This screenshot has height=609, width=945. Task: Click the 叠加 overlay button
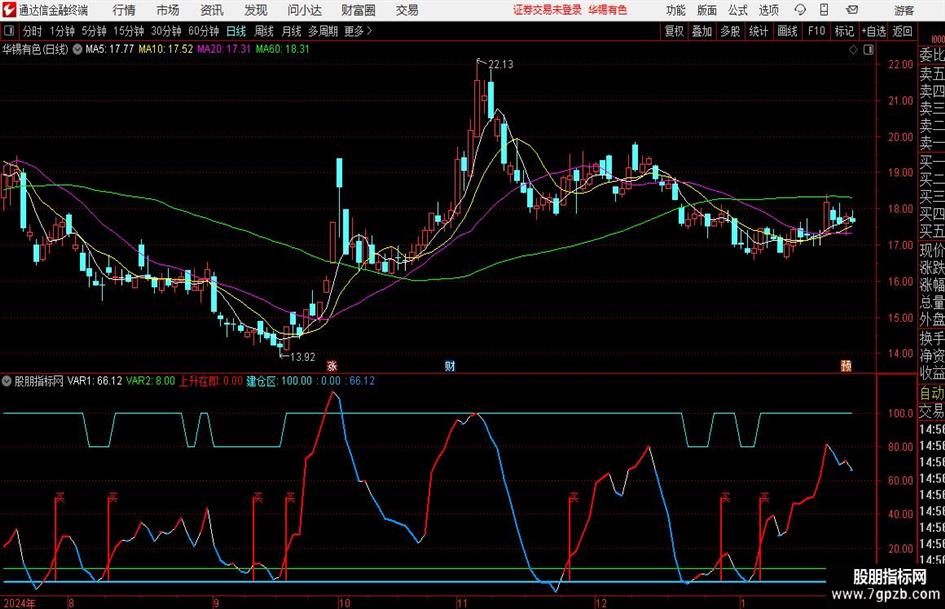(x=702, y=31)
